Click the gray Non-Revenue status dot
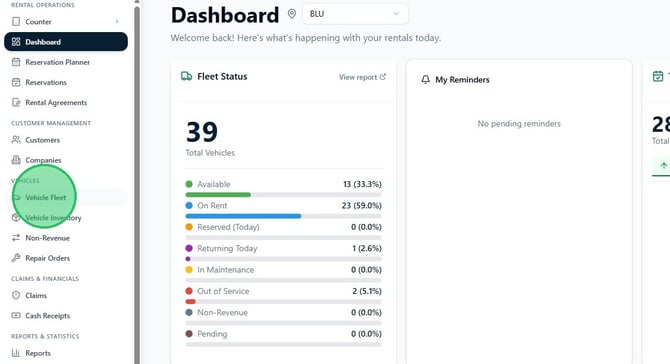The width and height of the screenshot is (670, 364). click(189, 312)
